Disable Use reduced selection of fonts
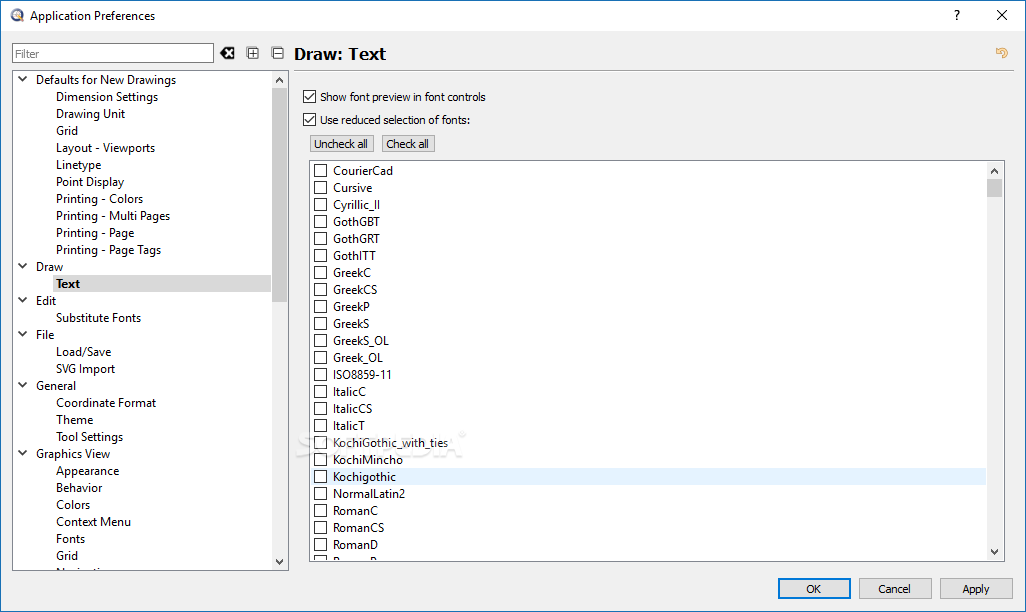This screenshot has width=1026, height=612. (310, 120)
